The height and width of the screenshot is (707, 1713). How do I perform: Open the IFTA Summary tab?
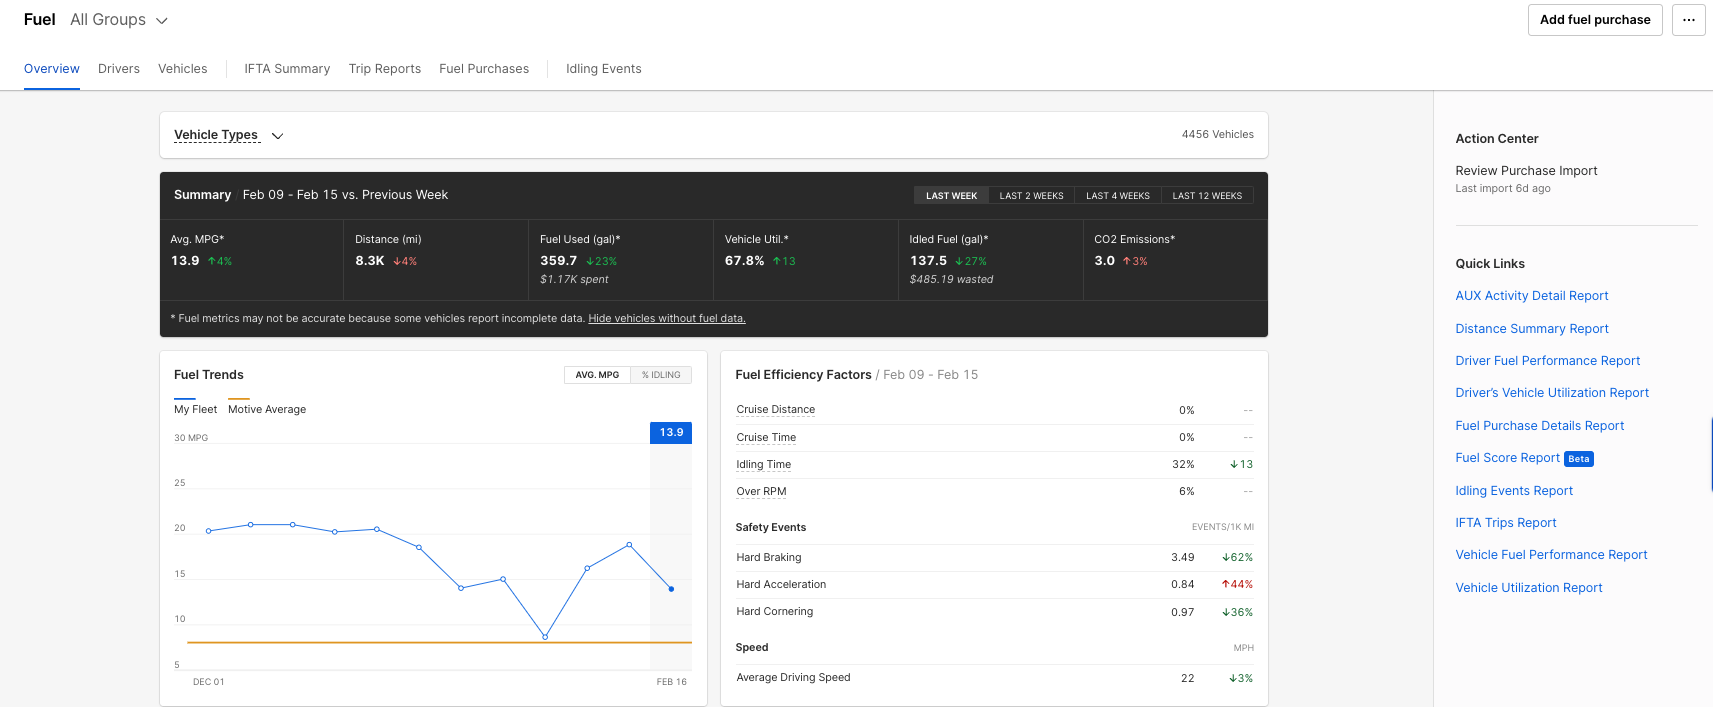coord(287,69)
